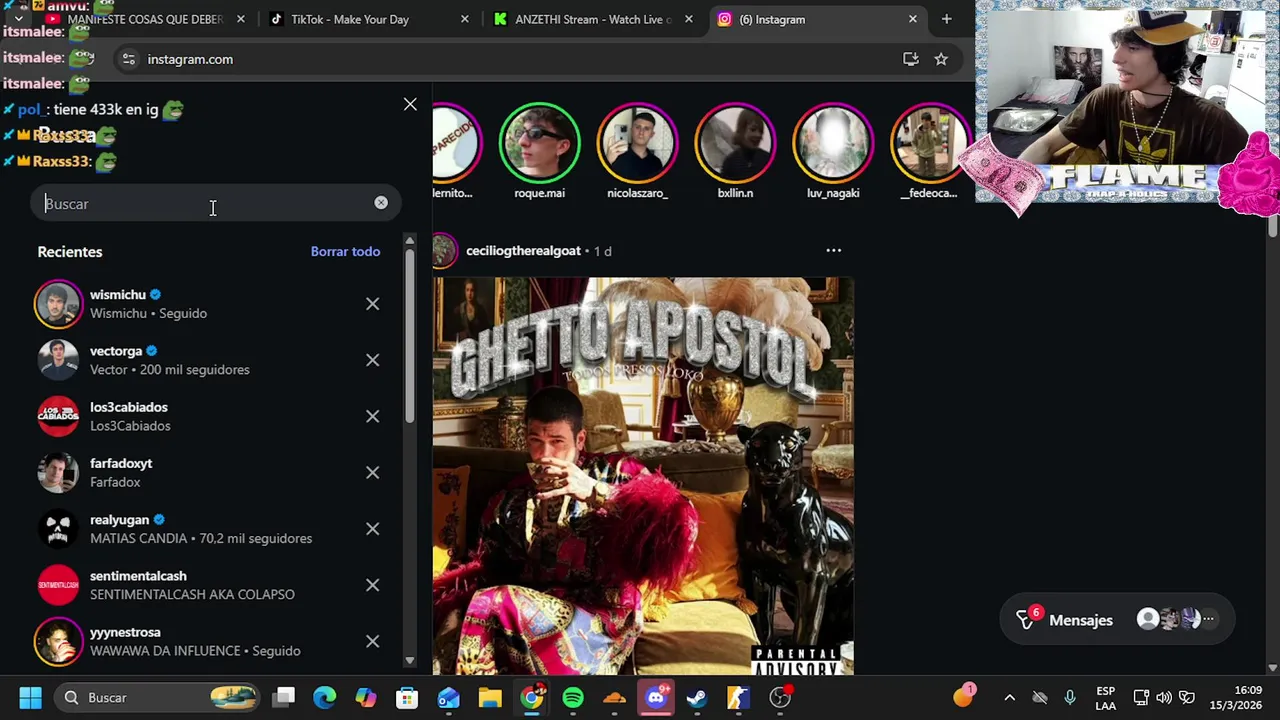View nicolaszaro_ story
Screen dimensions: 1280x720
[637, 143]
